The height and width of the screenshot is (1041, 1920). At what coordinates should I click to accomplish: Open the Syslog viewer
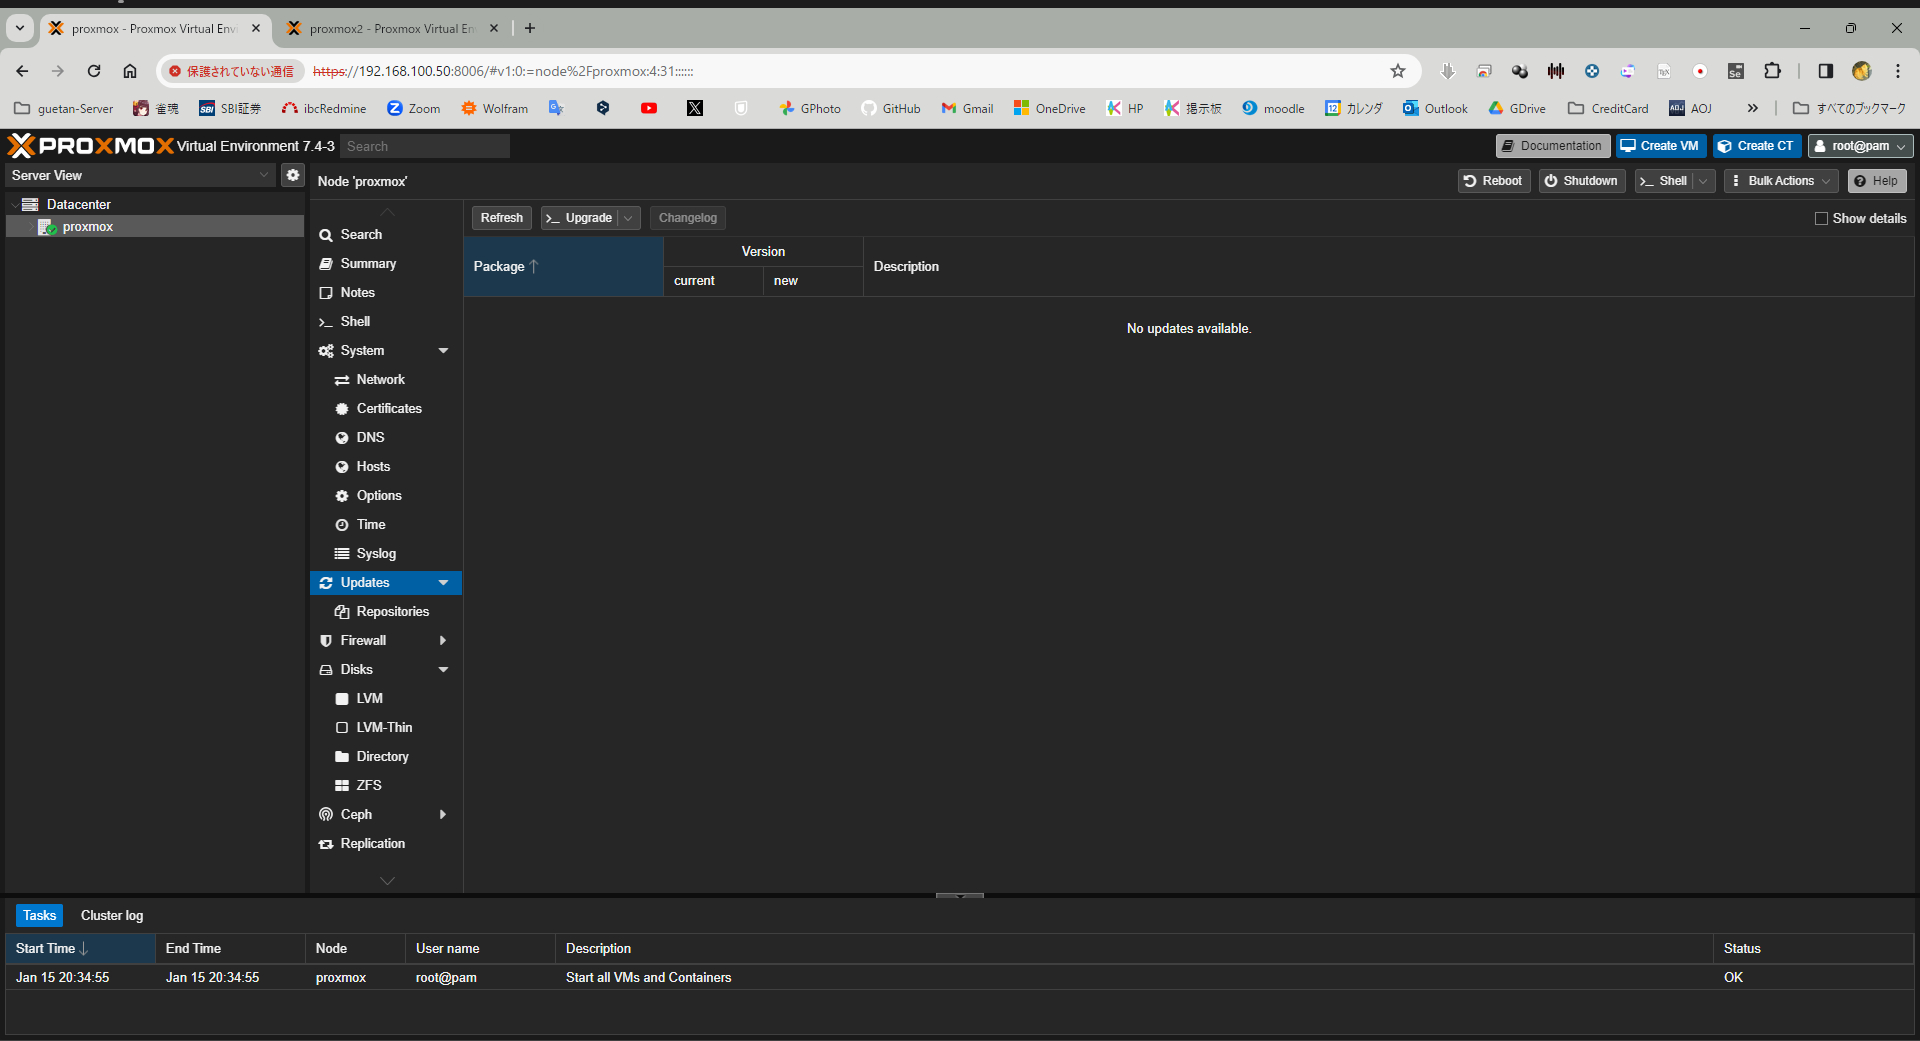(x=375, y=554)
